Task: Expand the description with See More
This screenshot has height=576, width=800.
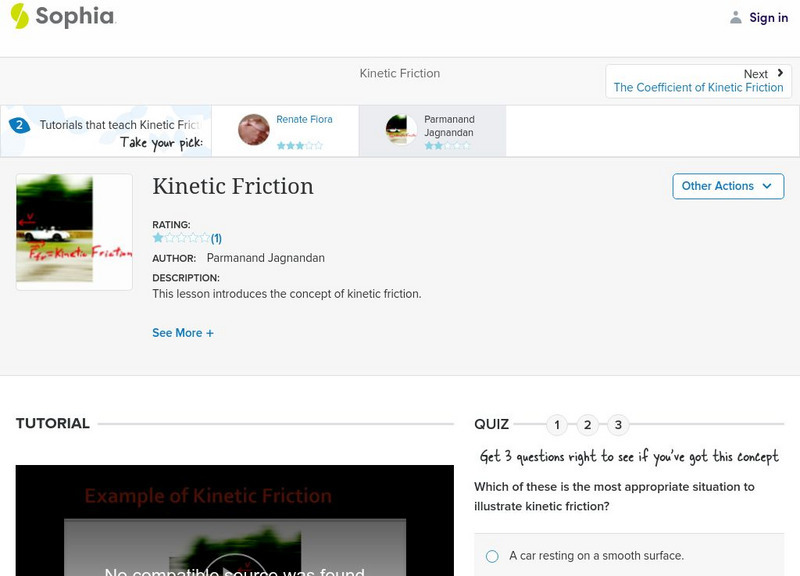Action: [183, 332]
